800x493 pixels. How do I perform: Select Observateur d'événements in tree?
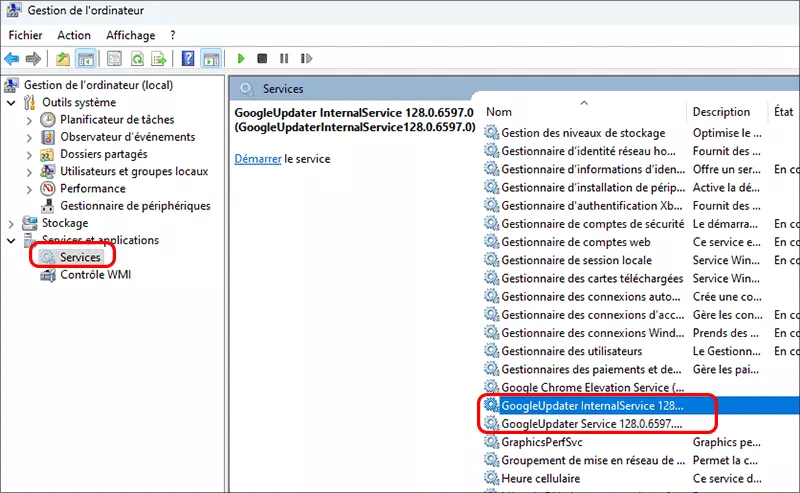click(128, 137)
